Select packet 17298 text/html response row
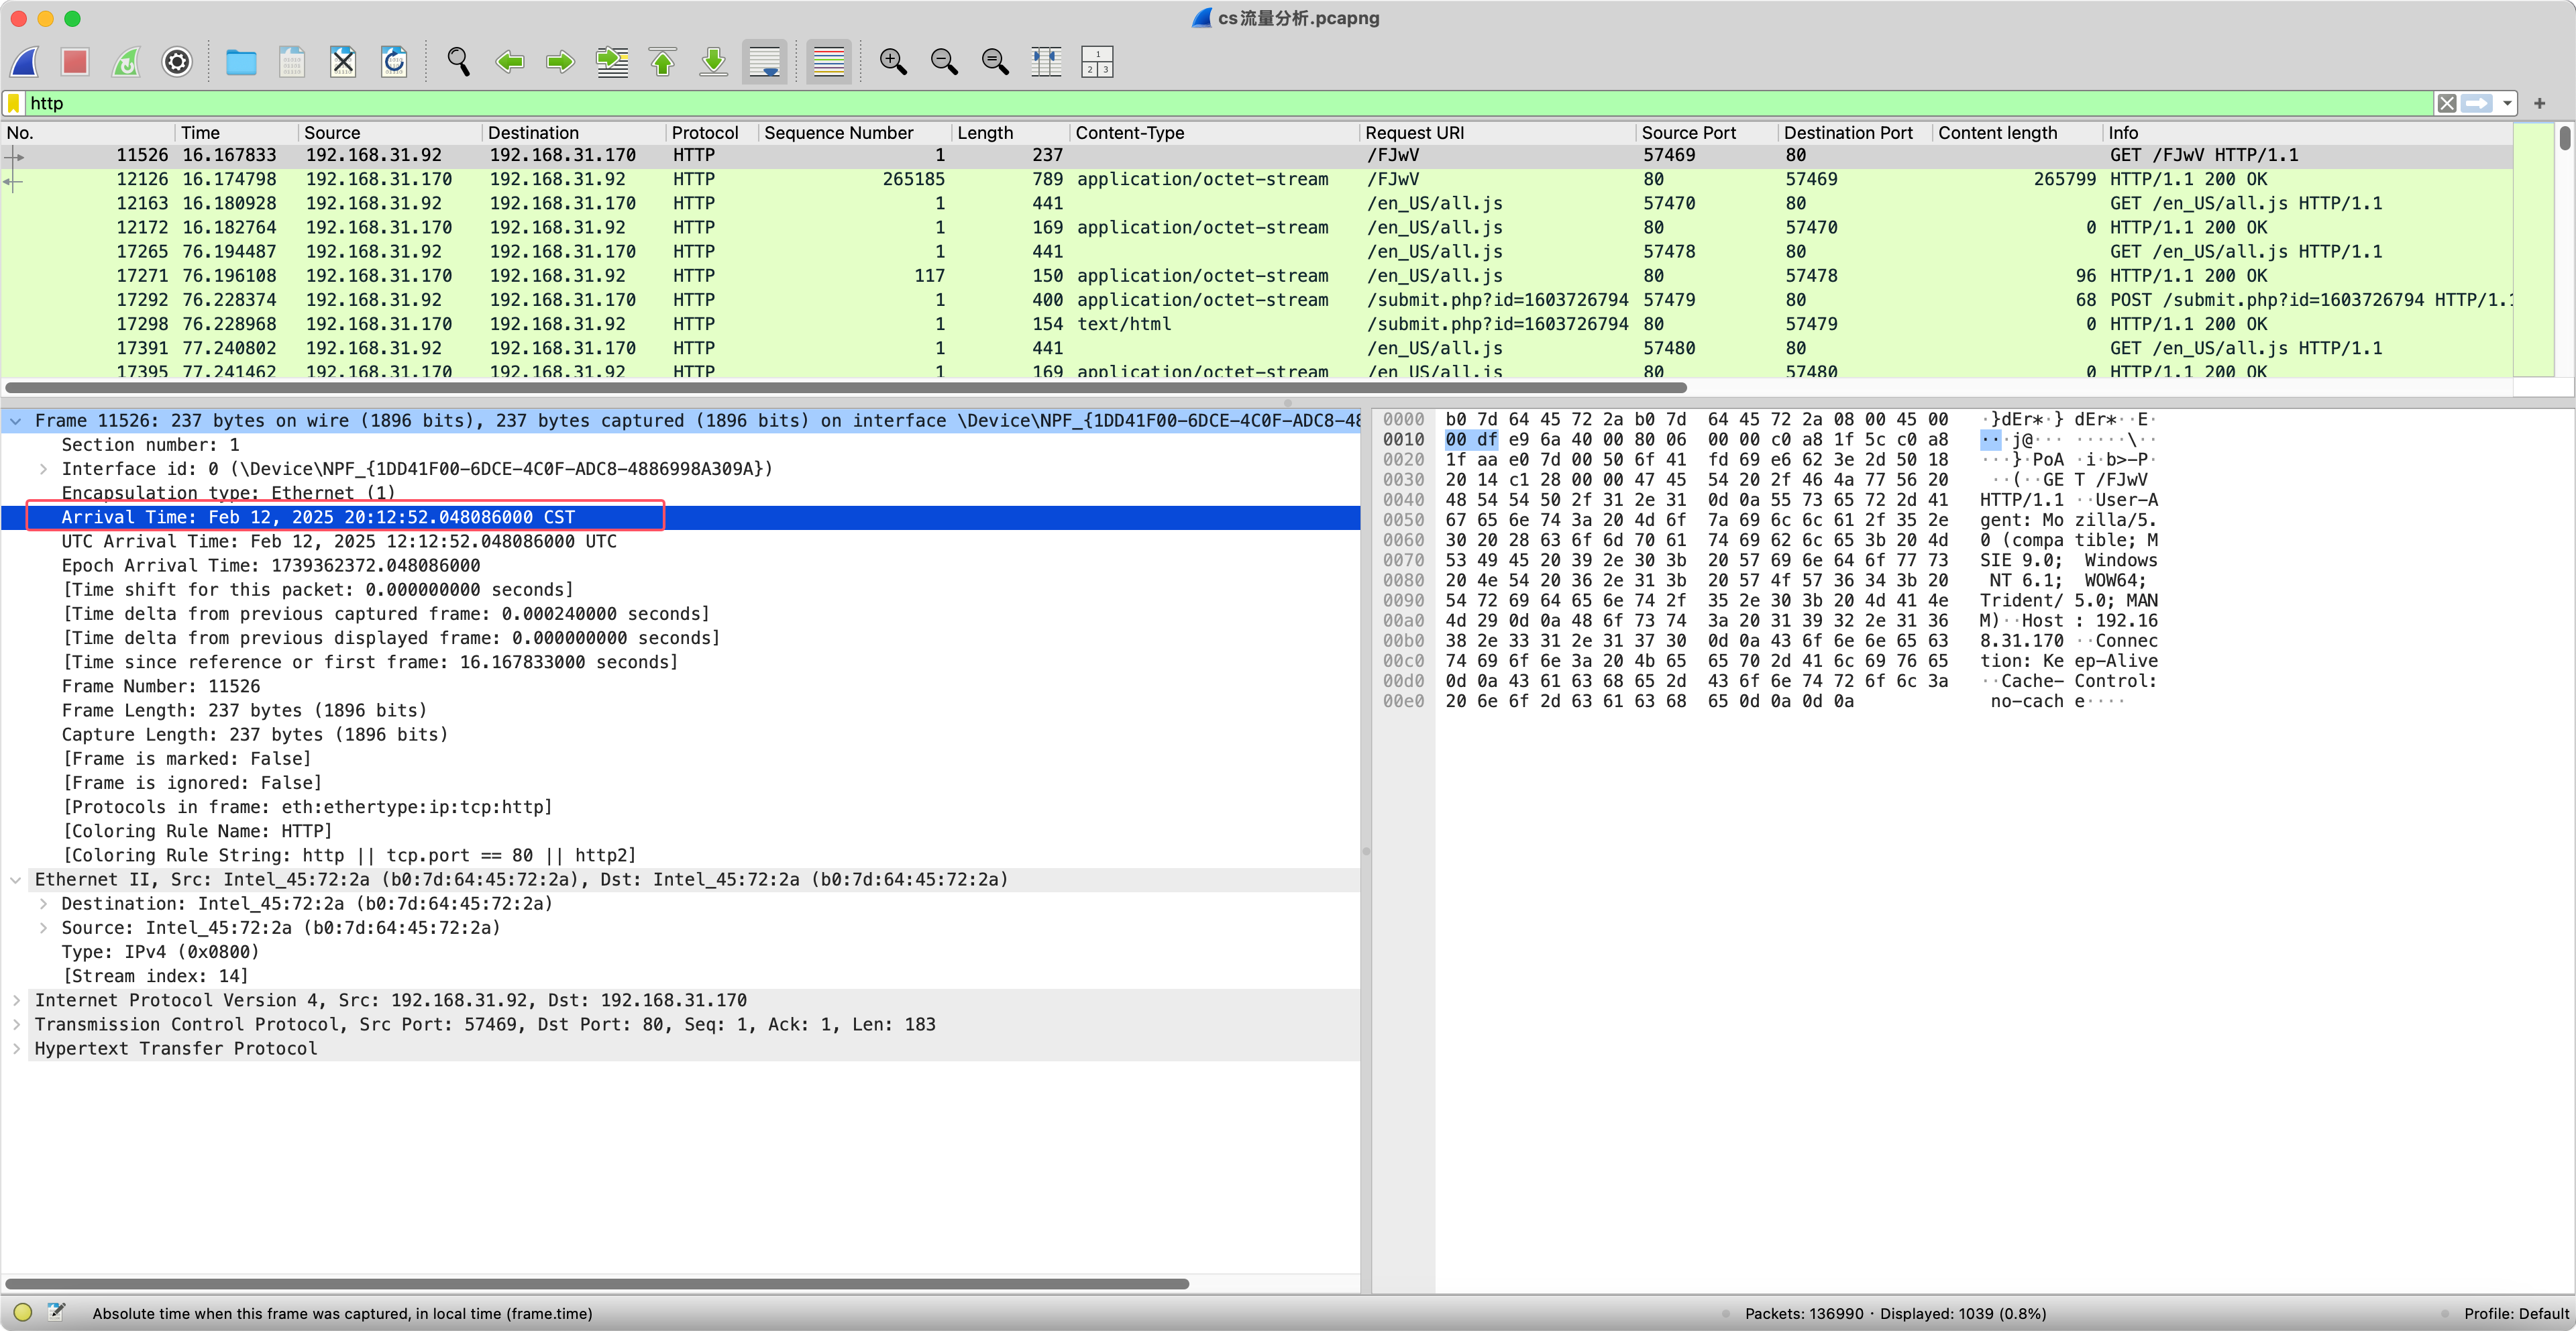Image resolution: width=2576 pixels, height=1331 pixels. [1257, 324]
